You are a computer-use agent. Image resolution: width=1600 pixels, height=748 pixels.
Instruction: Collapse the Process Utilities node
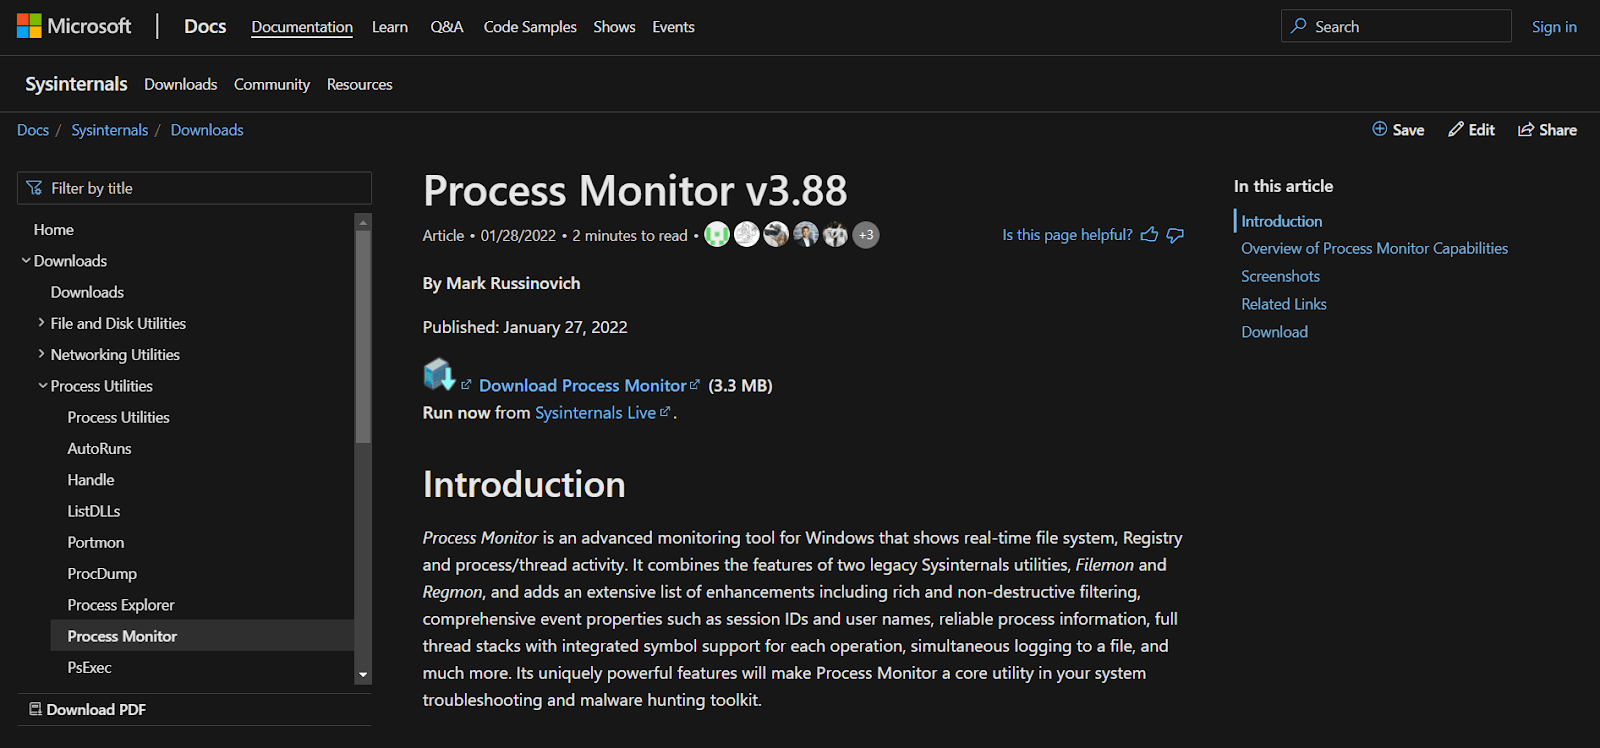(43, 385)
